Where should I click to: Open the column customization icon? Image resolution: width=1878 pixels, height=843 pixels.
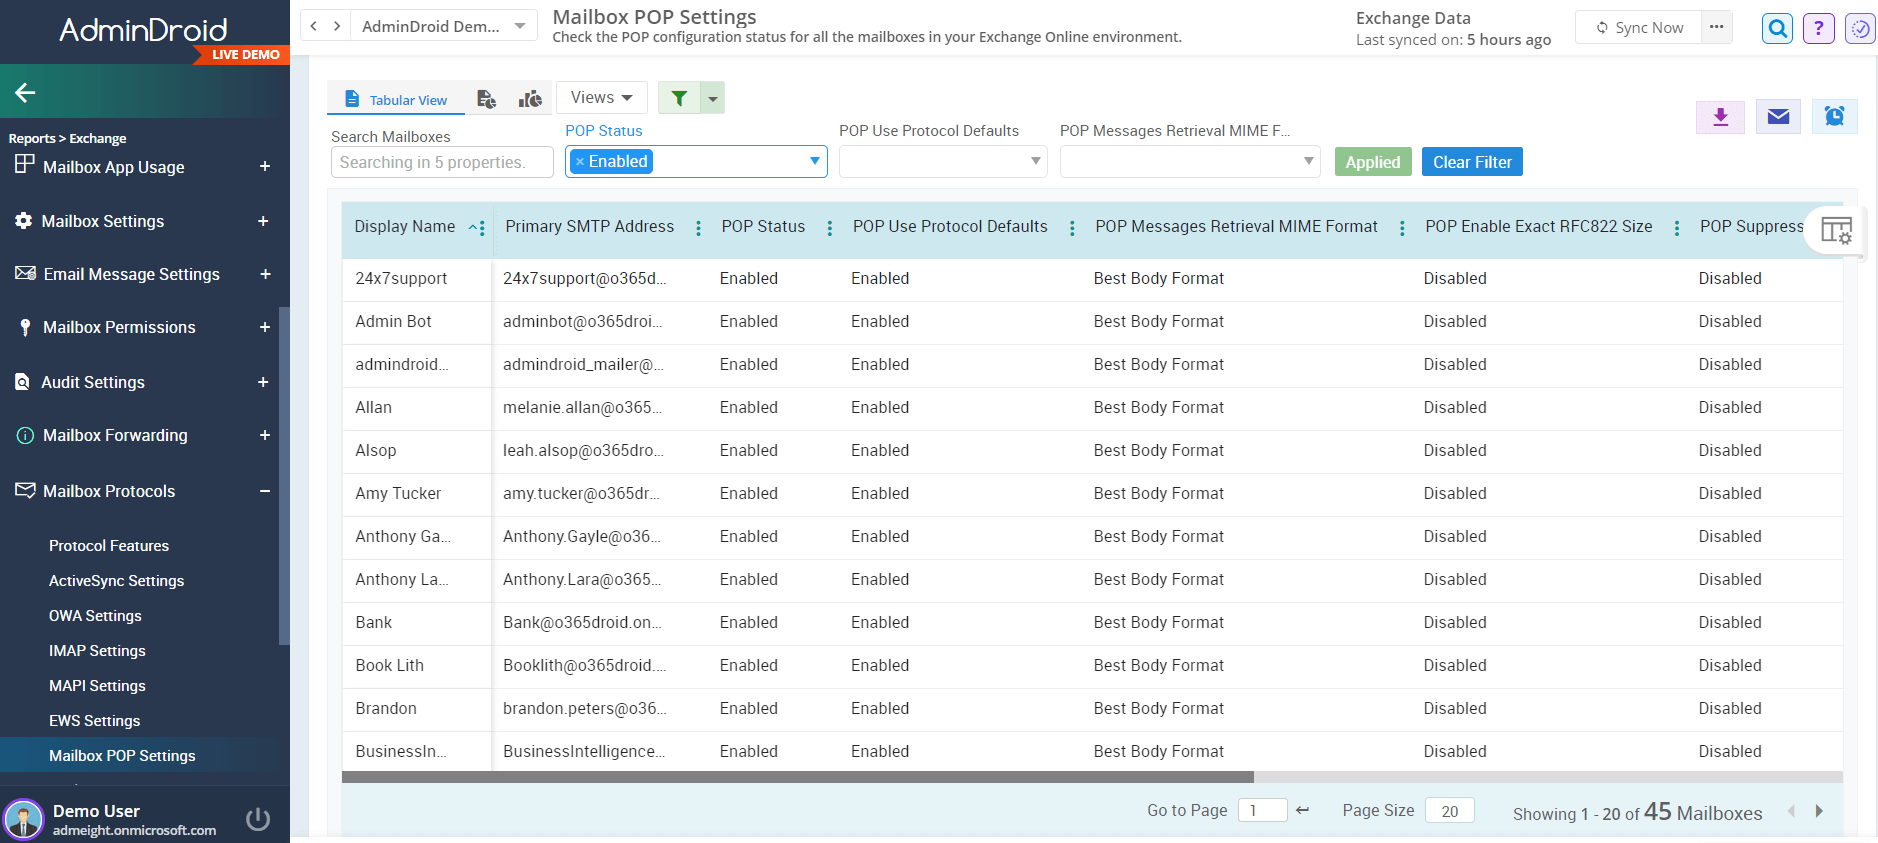1836,230
